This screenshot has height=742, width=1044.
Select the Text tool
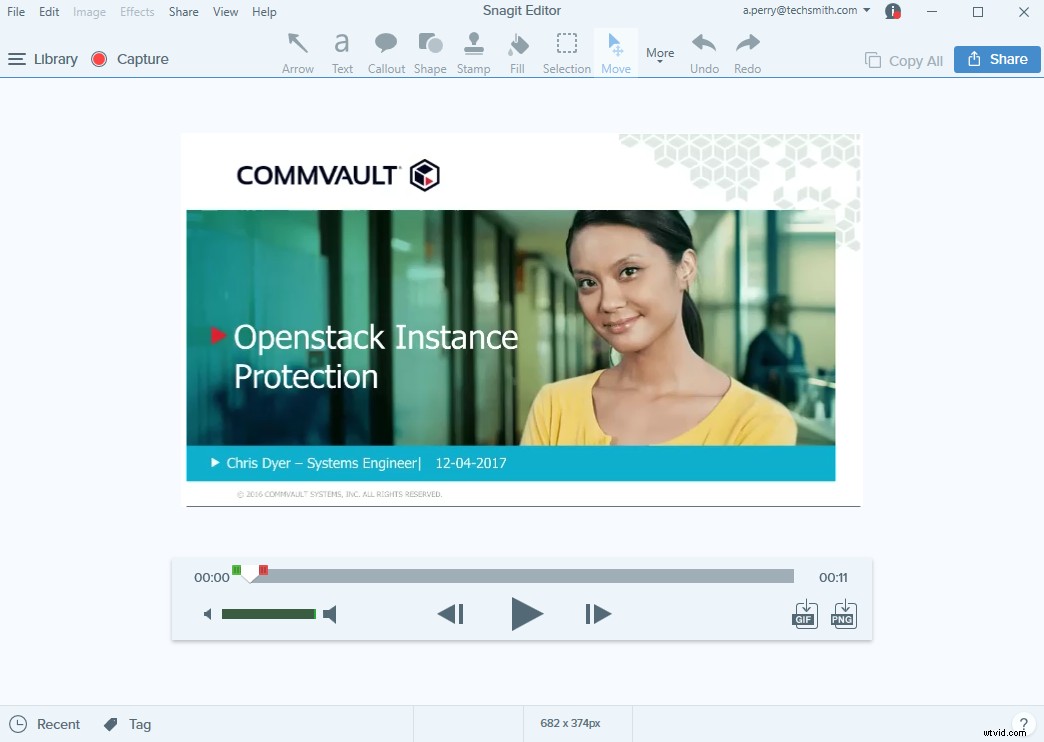[342, 51]
